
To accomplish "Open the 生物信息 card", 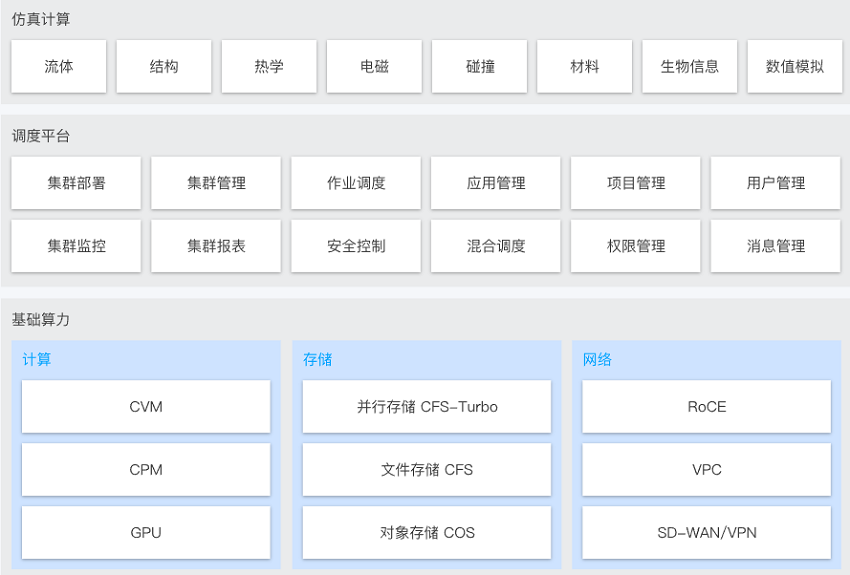I will point(690,66).
